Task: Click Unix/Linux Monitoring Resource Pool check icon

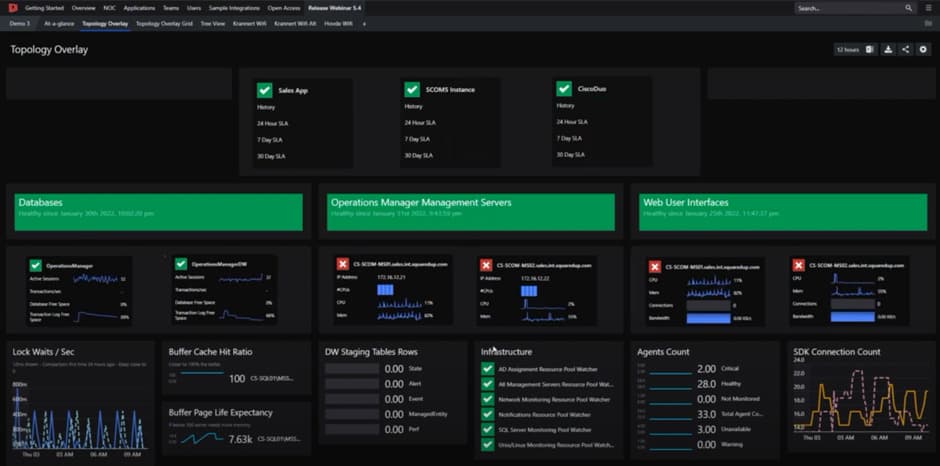Action: coord(487,445)
